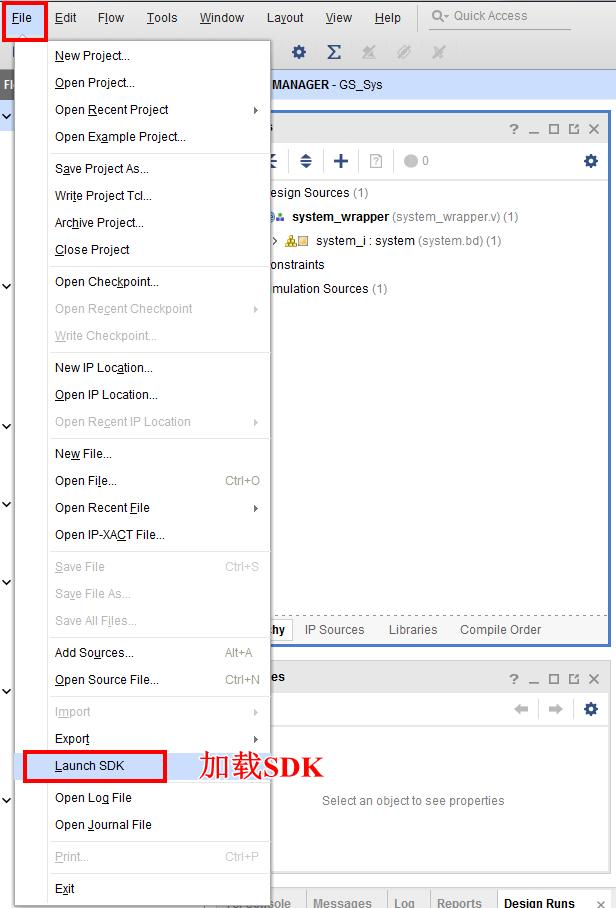616x908 pixels.
Task: Click the forward arrow in the properties panel
Action: pyautogui.click(x=555, y=709)
